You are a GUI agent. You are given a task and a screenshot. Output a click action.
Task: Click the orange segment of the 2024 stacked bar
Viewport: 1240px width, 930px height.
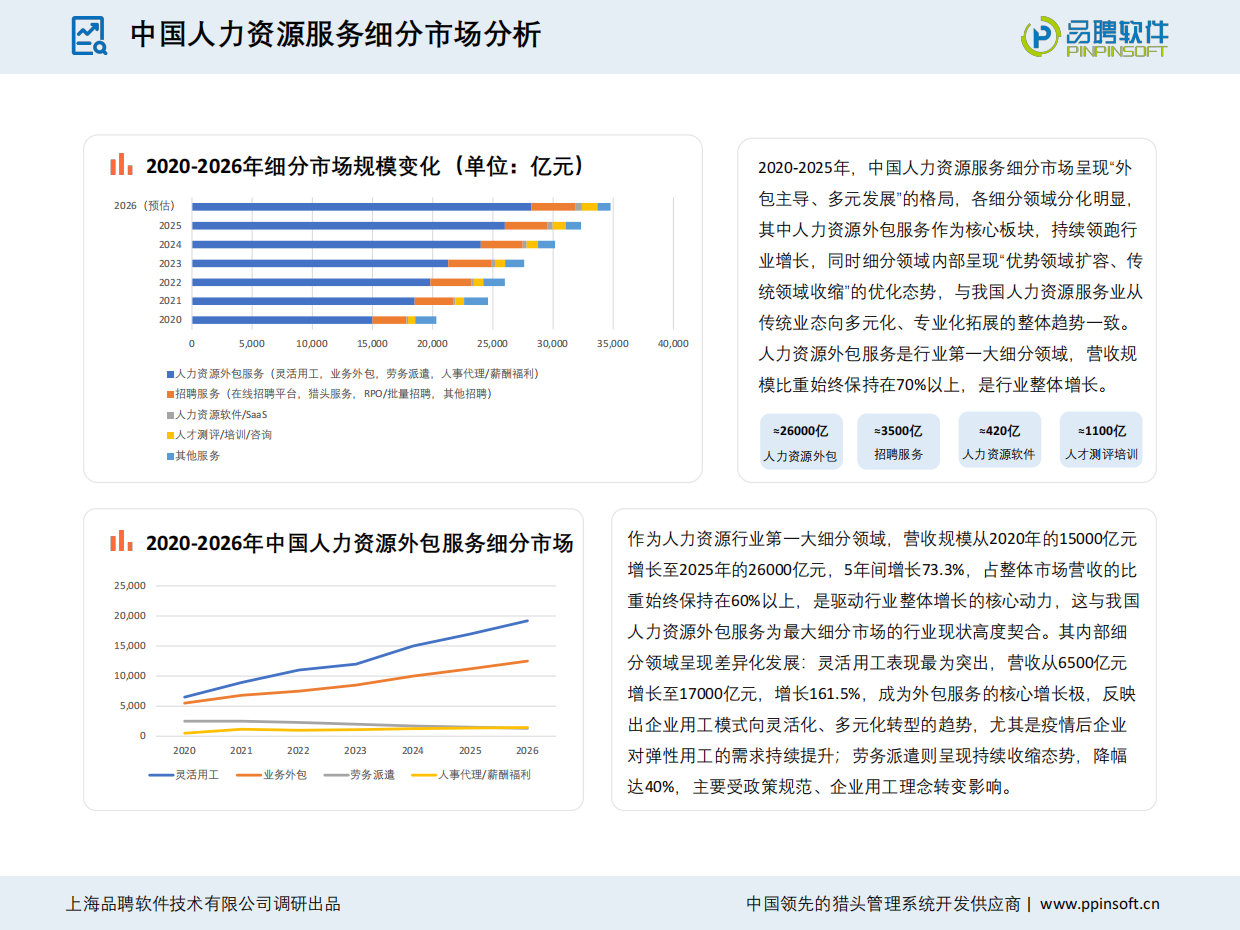[x=501, y=244]
